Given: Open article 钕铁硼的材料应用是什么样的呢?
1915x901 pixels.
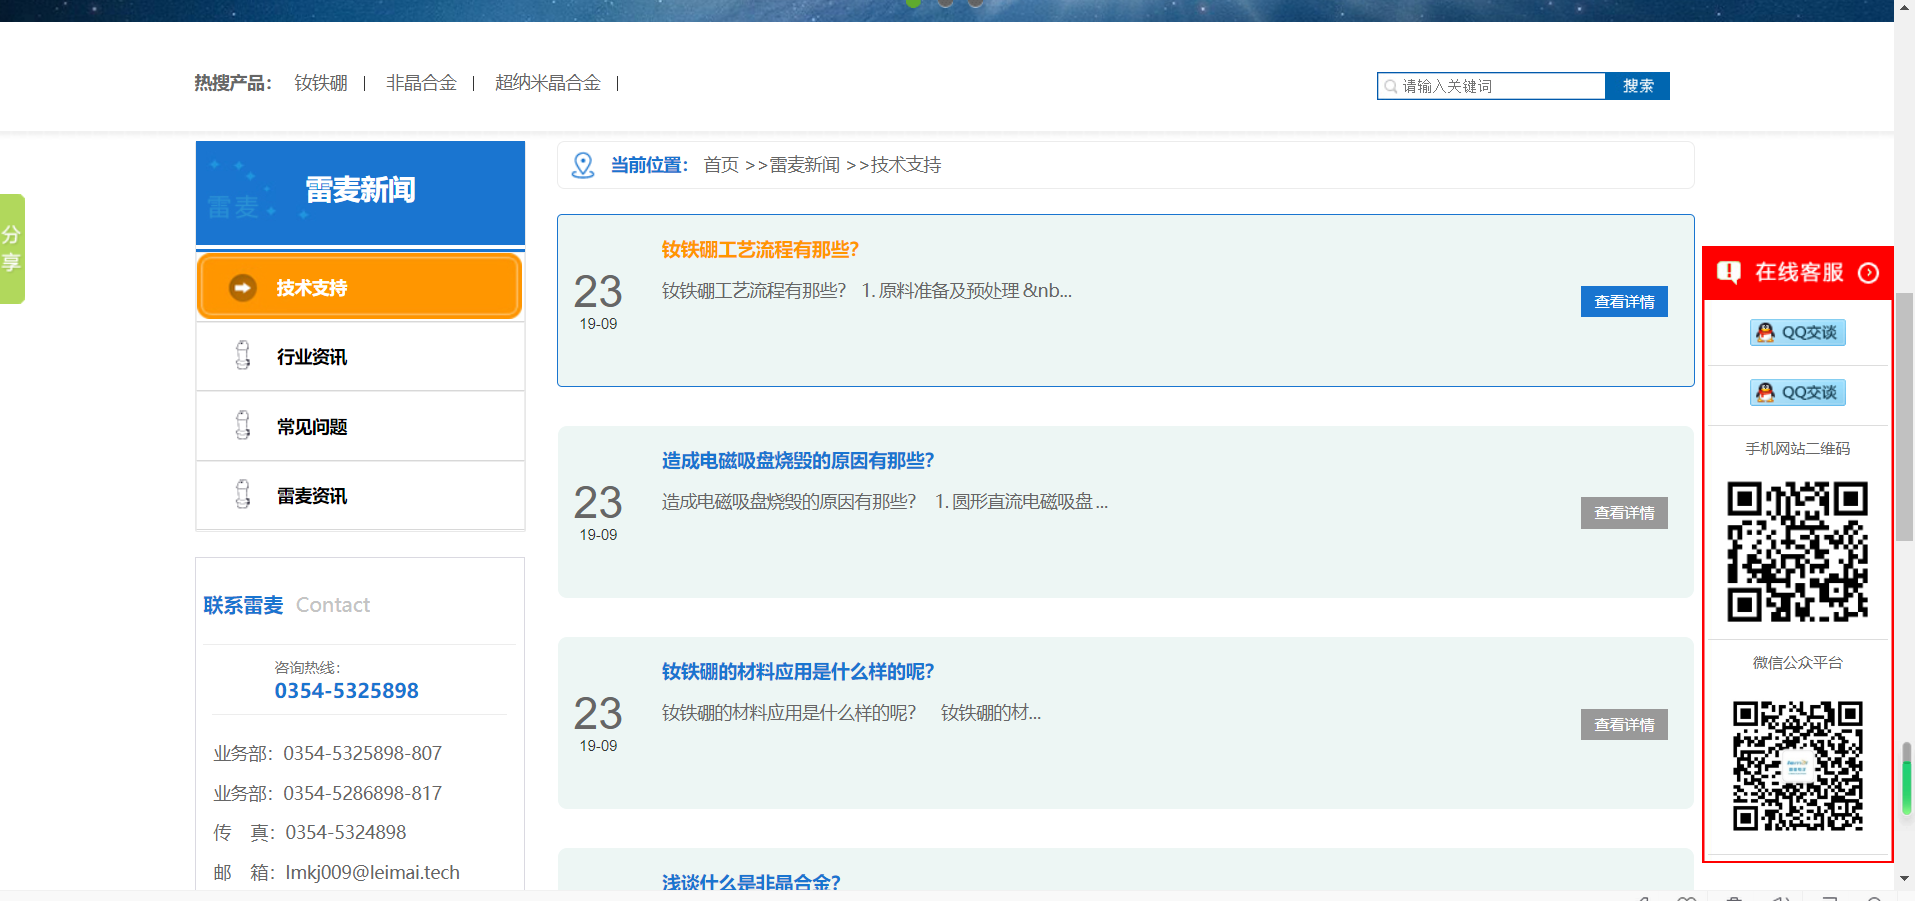Looking at the screenshot, I should coord(798,671).
